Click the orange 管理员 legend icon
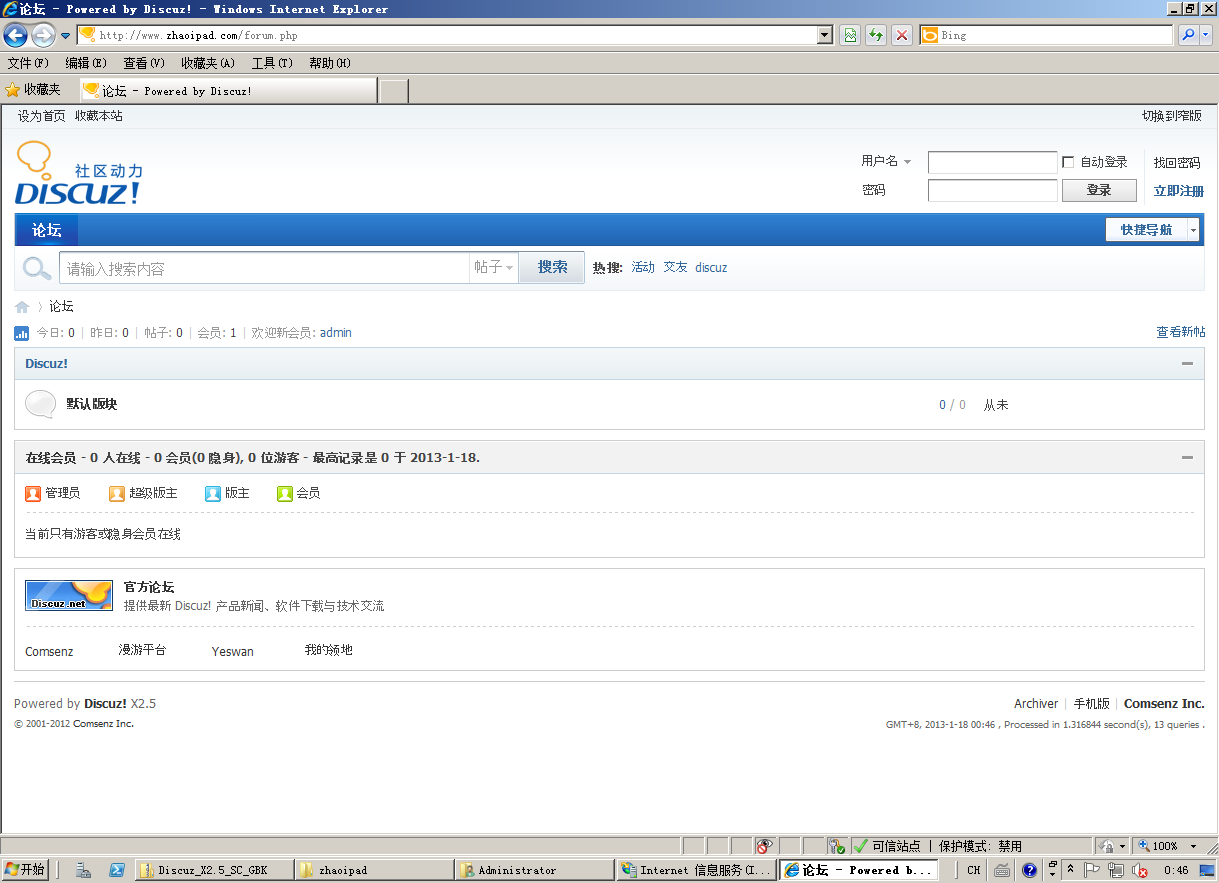 33,493
